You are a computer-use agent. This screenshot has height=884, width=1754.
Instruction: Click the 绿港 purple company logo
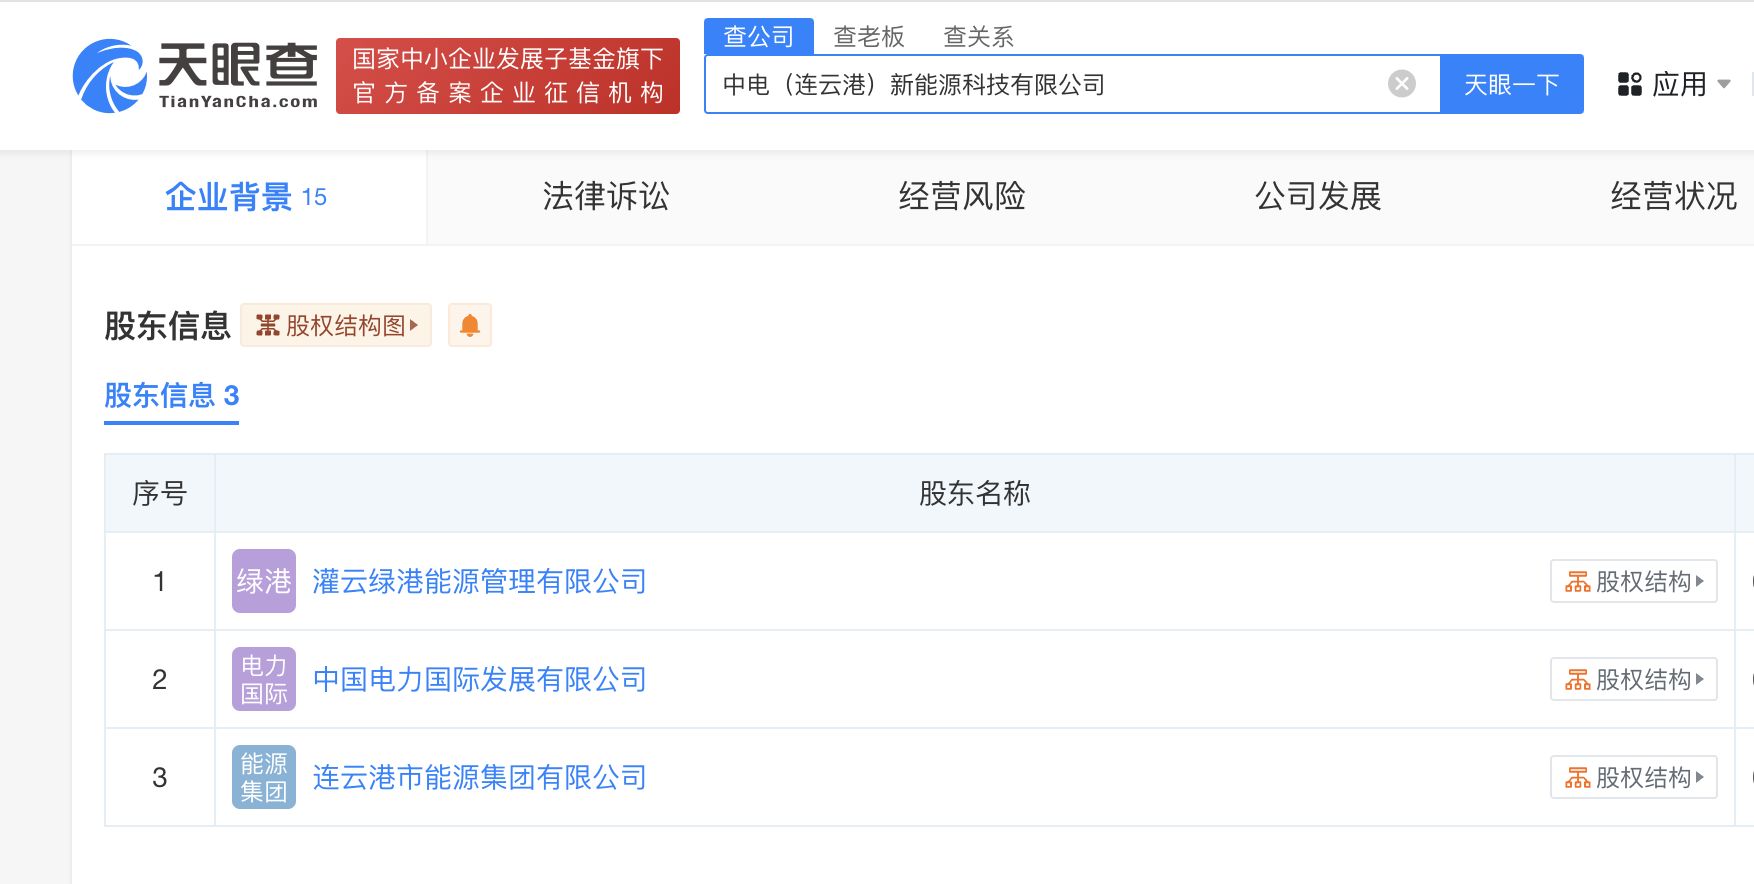264,581
